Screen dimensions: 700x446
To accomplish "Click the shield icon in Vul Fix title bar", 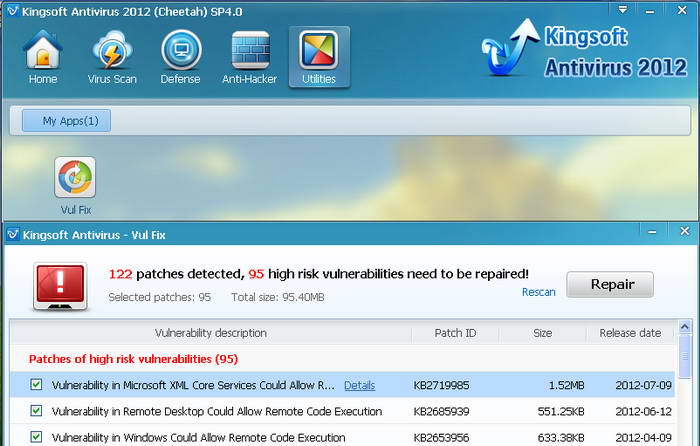I will [x=13, y=234].
